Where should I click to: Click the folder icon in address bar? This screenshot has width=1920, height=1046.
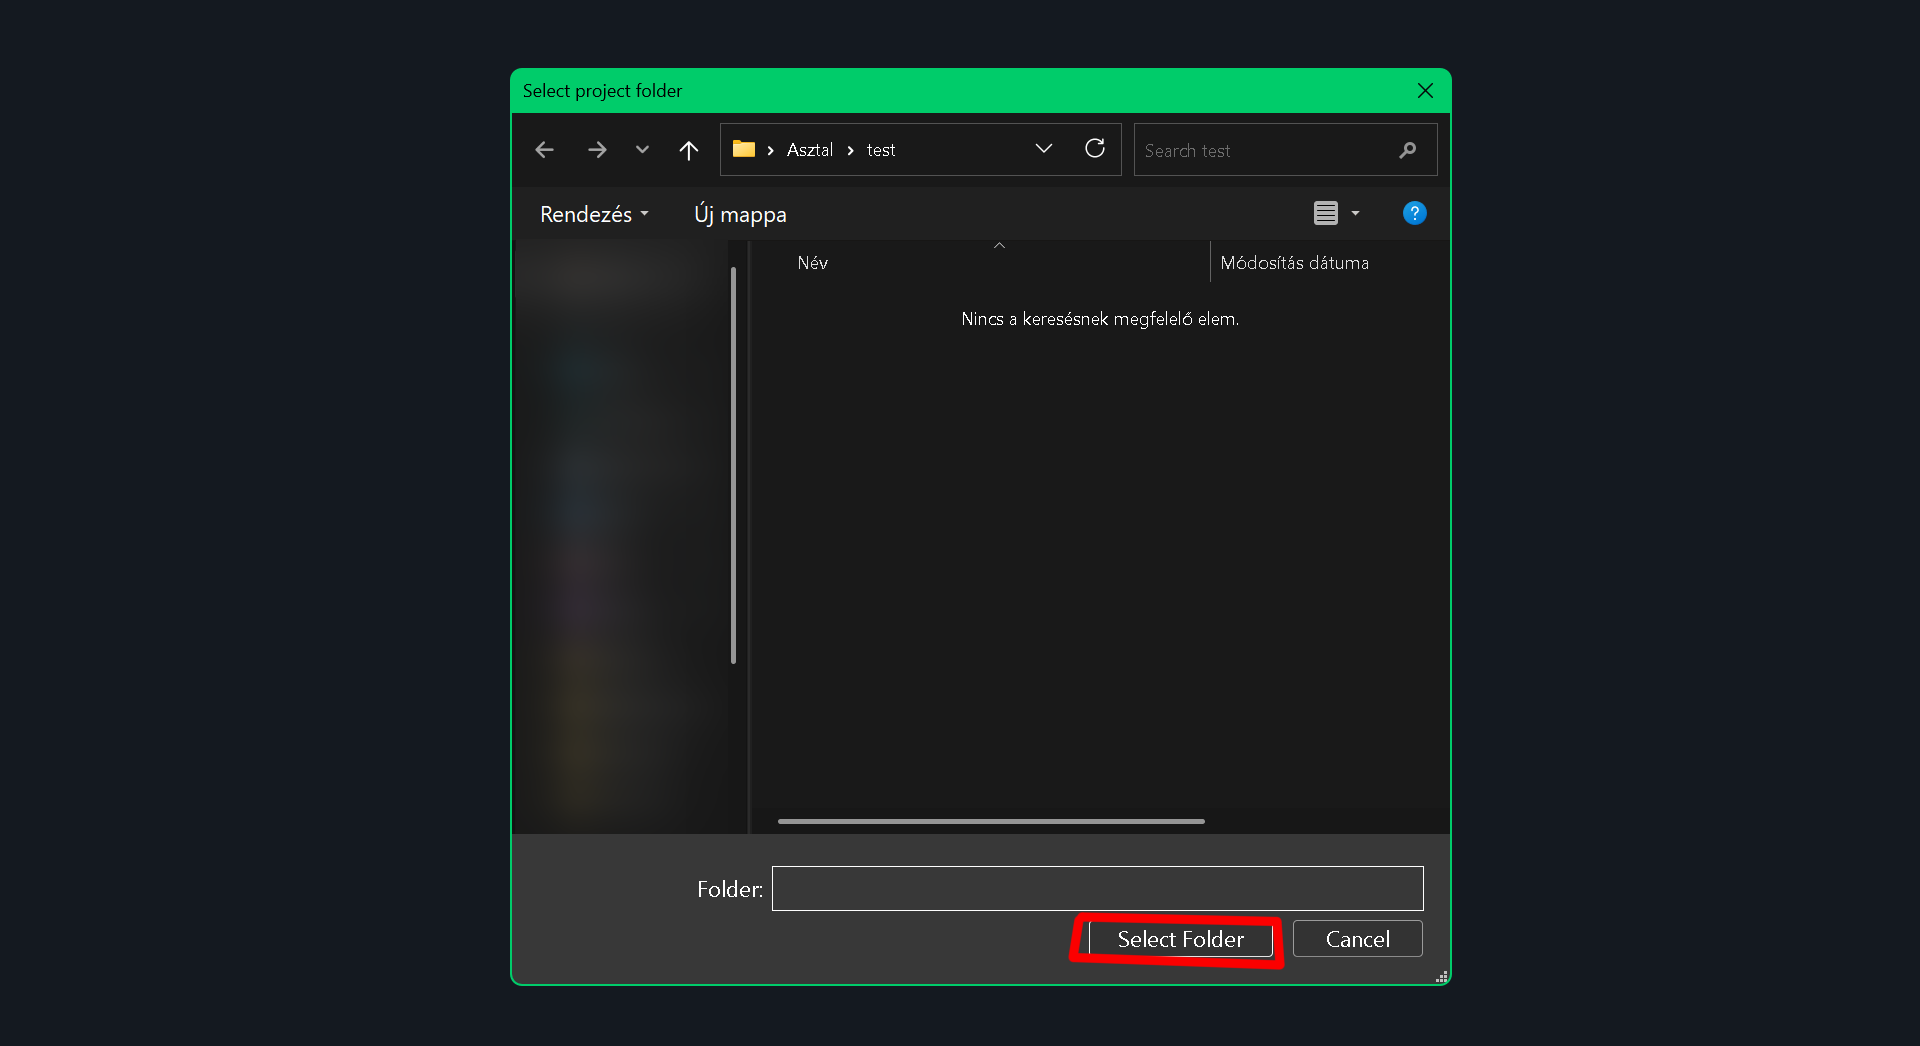743,150
